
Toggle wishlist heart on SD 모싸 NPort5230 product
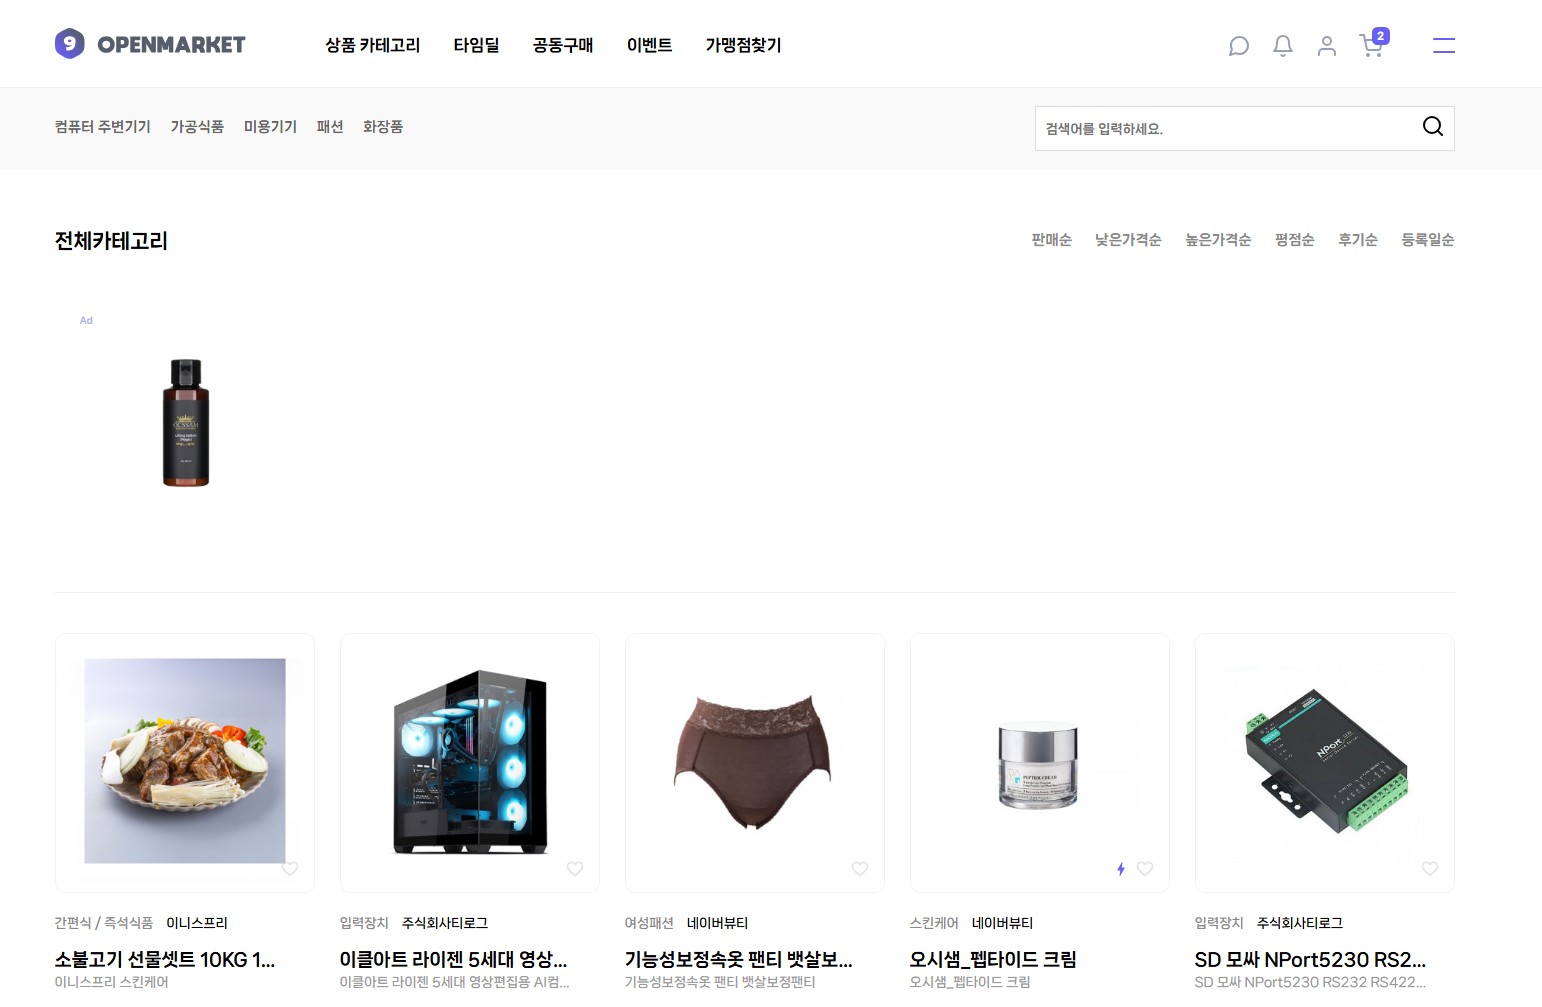tap(1430, 869)
